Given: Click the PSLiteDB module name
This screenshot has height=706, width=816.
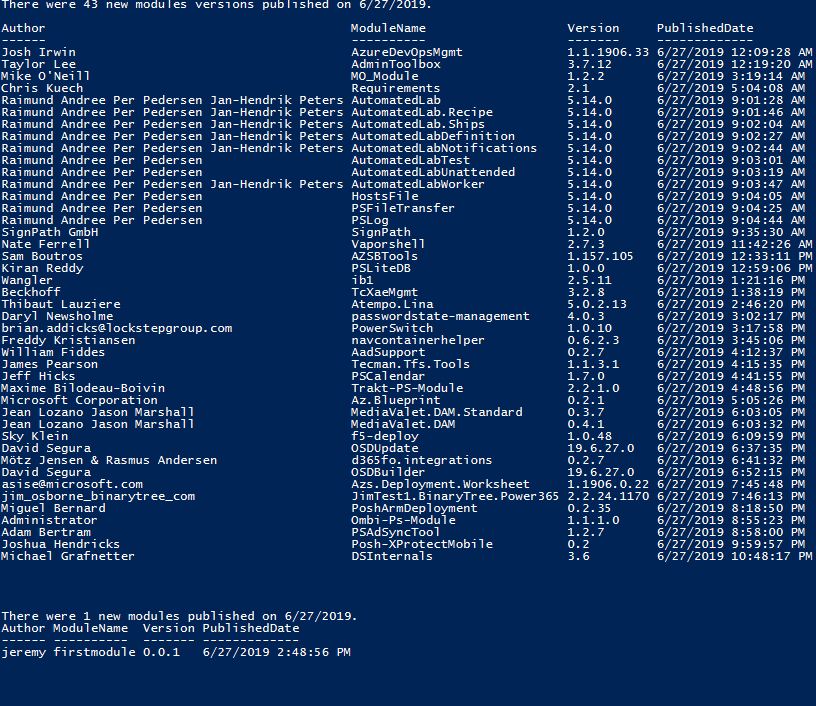Looking at the screenshot, I should 381,268.
